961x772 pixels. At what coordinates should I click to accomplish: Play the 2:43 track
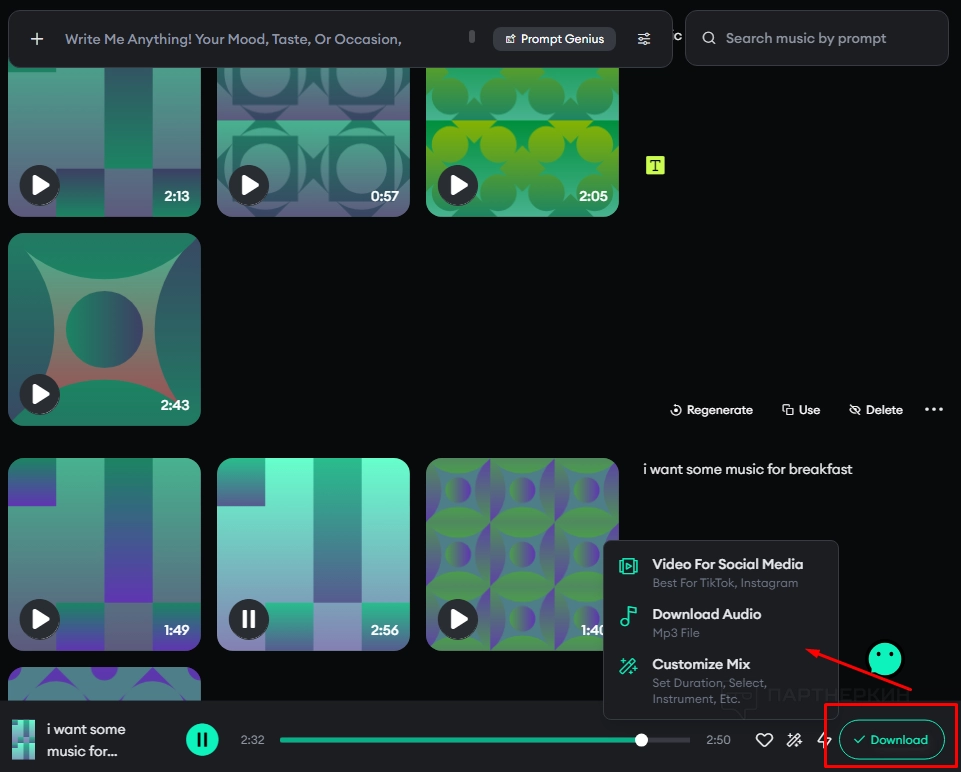coord(40,394)
